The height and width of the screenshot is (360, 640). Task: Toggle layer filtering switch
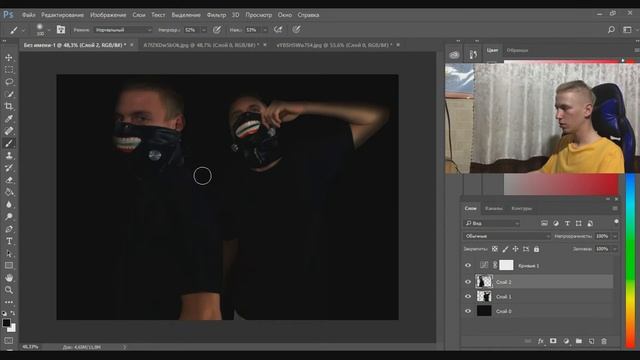616,222
